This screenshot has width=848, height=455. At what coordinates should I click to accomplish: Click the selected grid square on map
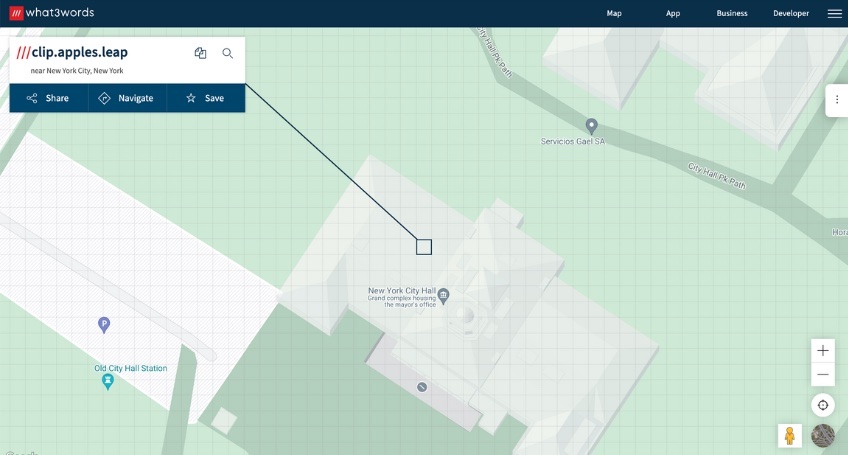[x=424, y=247]
